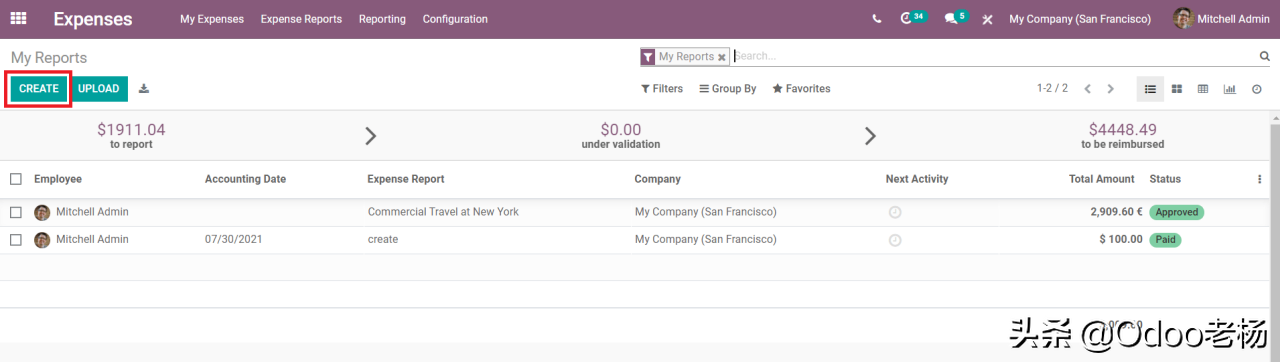Screen dimensions: 1280x362
Task: Switch to kanban view icon
Action: pos(1177,89)
